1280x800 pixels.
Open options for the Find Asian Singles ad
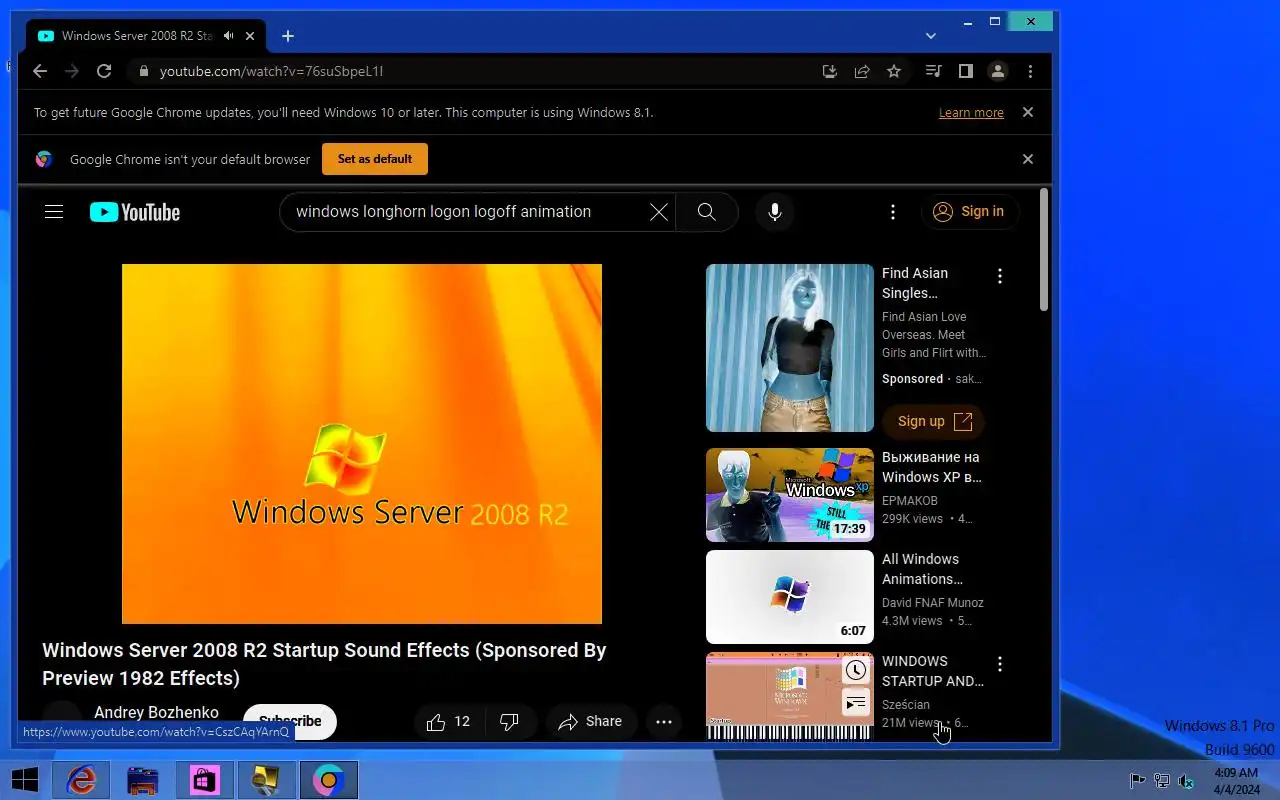(x=999, y=276)
